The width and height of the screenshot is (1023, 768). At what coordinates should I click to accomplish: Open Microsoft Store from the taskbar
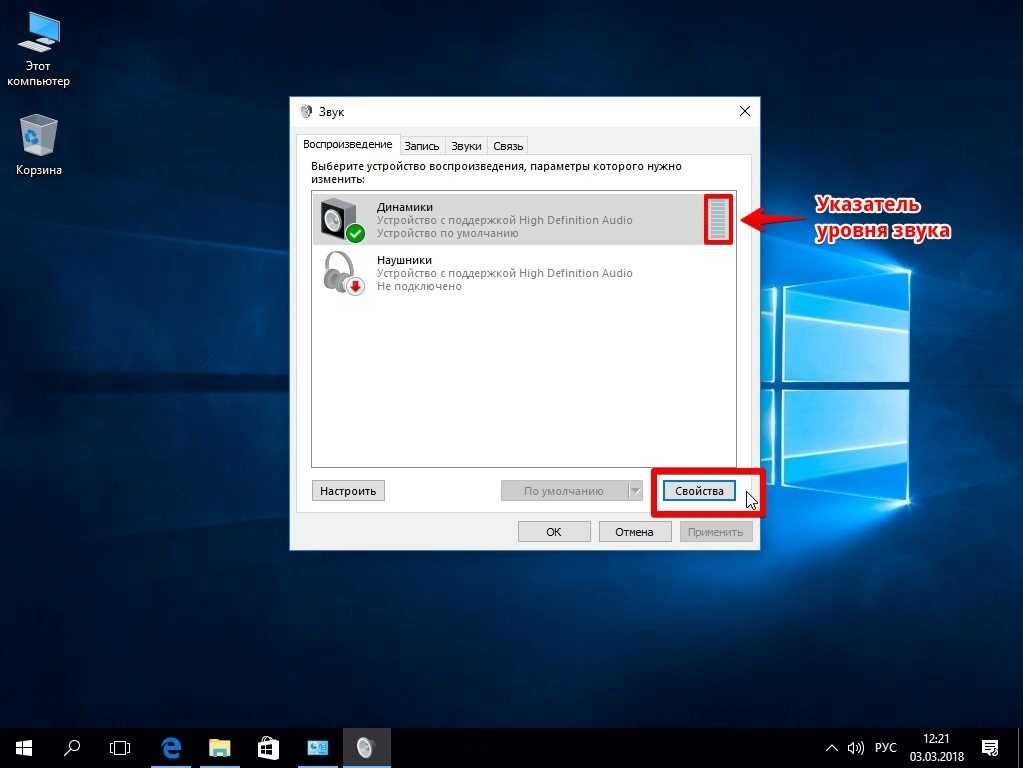(268, 747)
